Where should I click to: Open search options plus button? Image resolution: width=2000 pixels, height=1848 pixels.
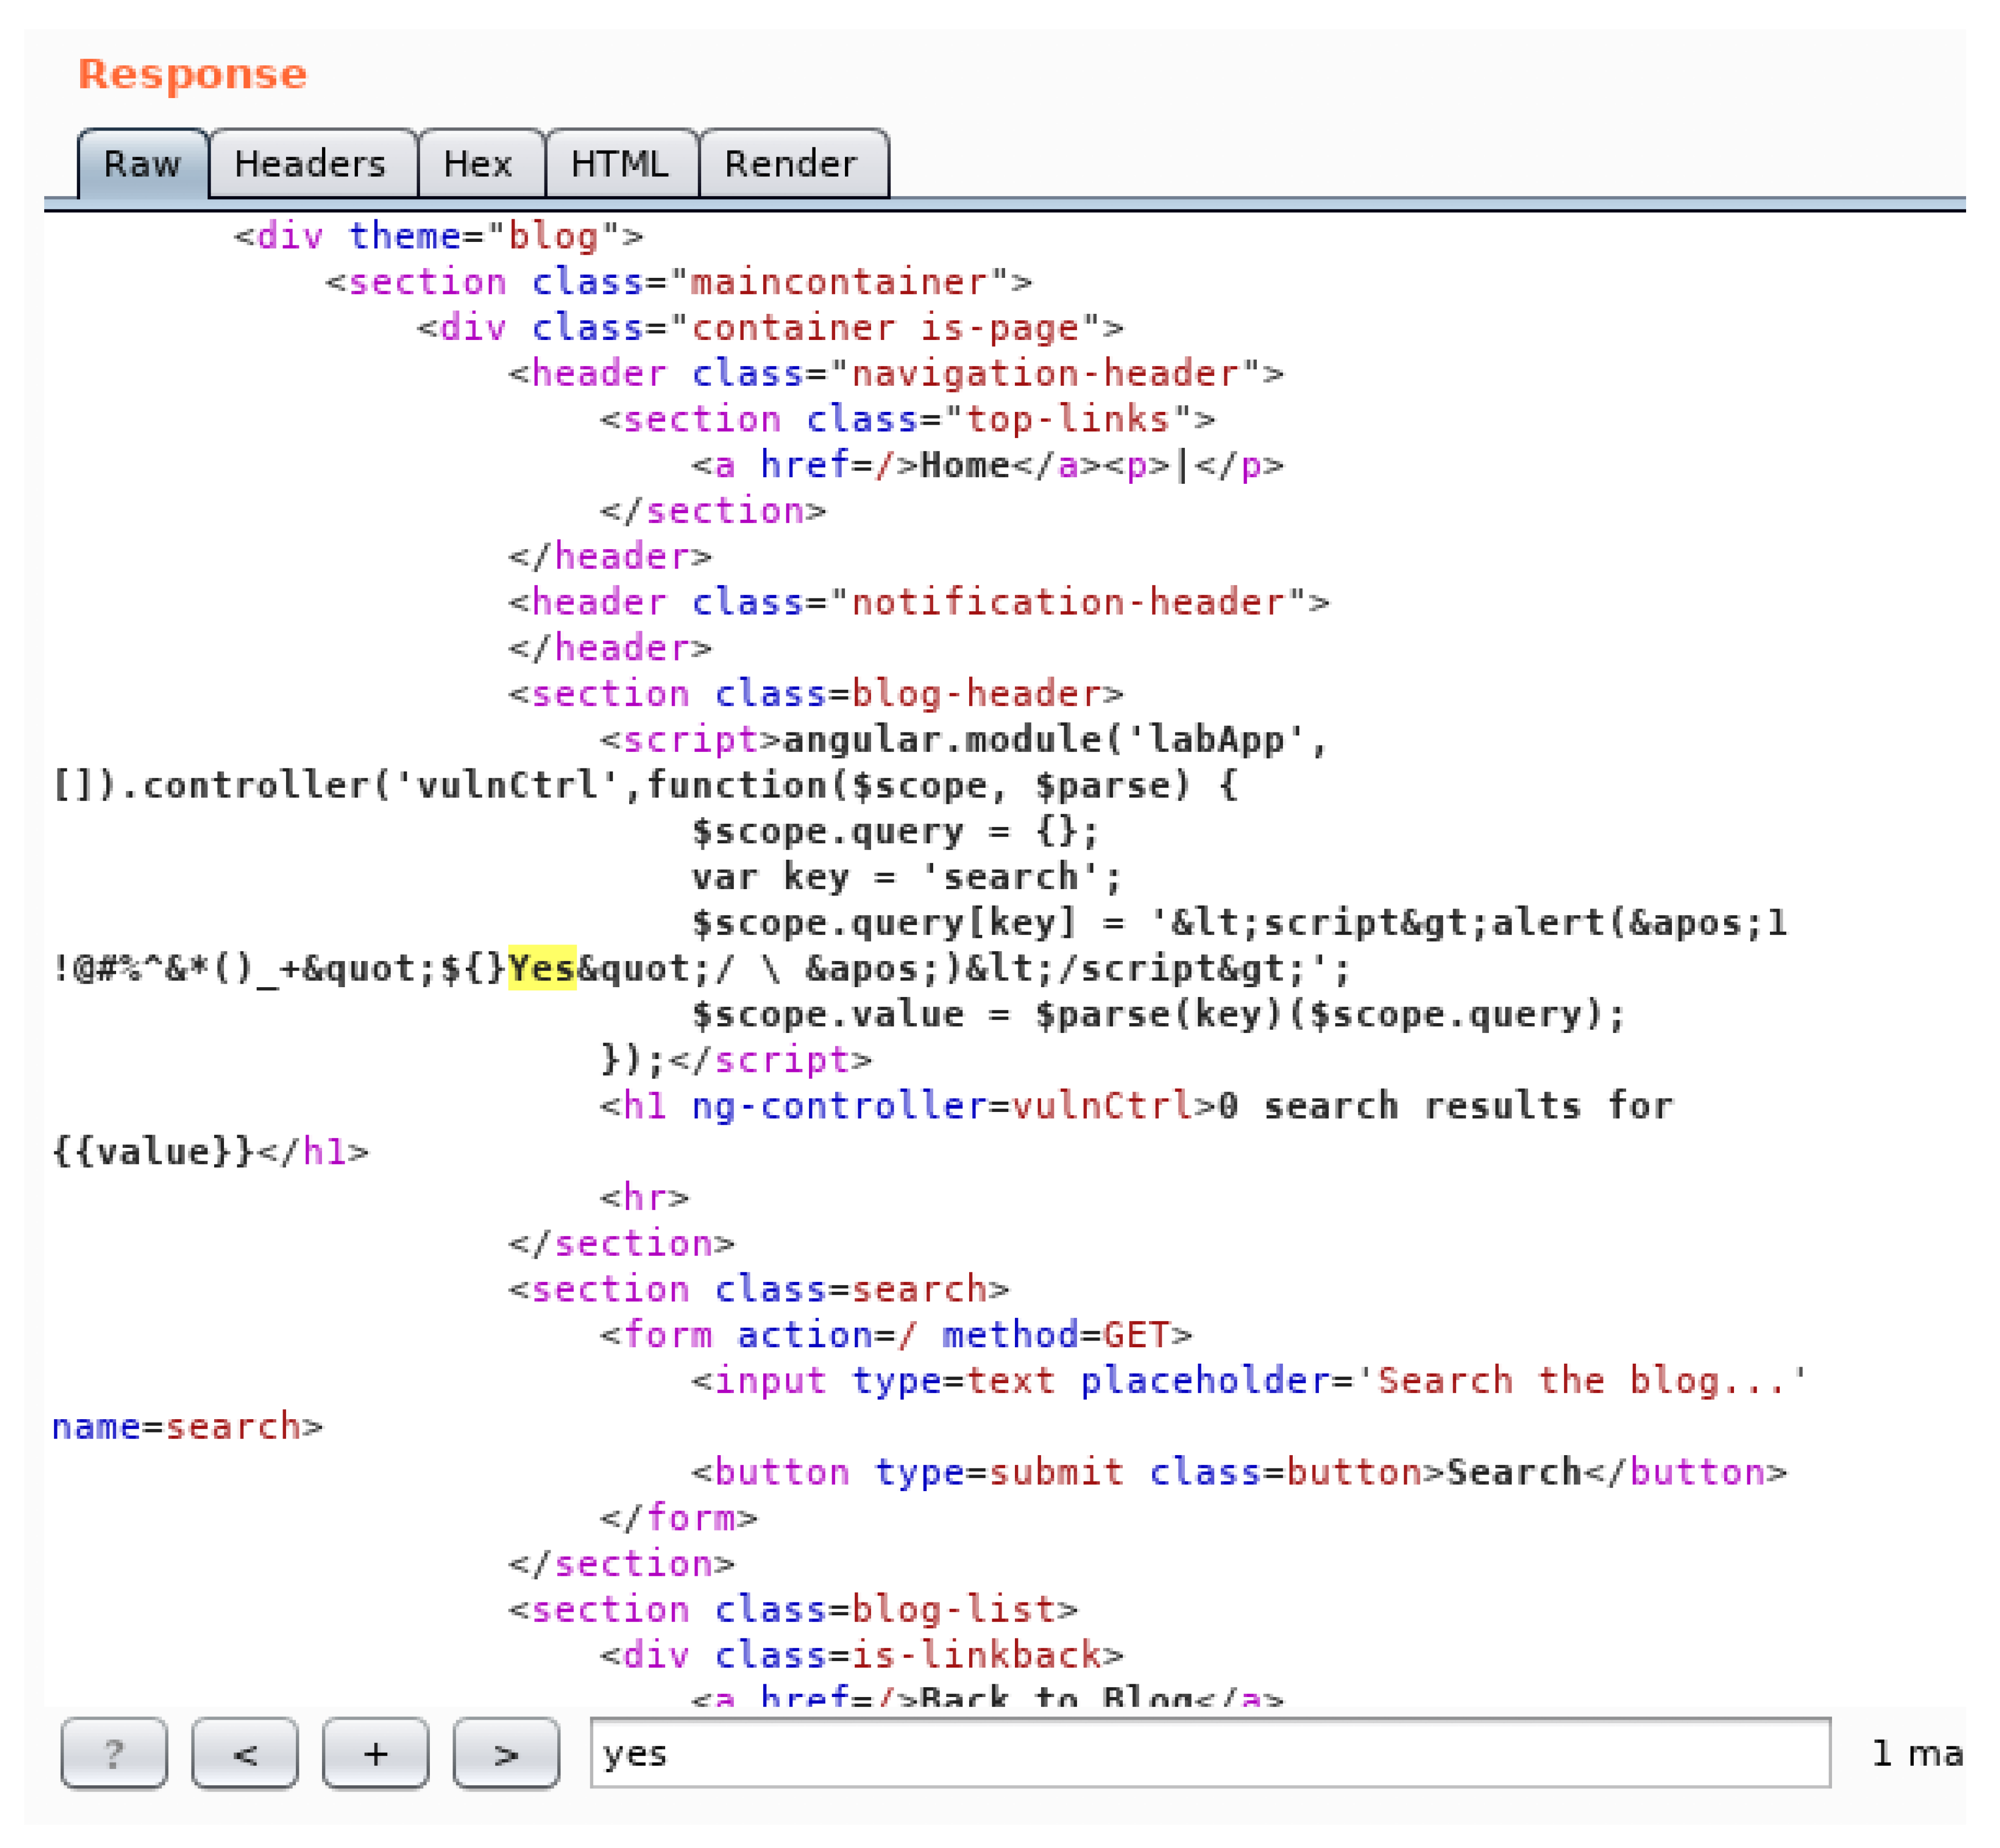375,1753
